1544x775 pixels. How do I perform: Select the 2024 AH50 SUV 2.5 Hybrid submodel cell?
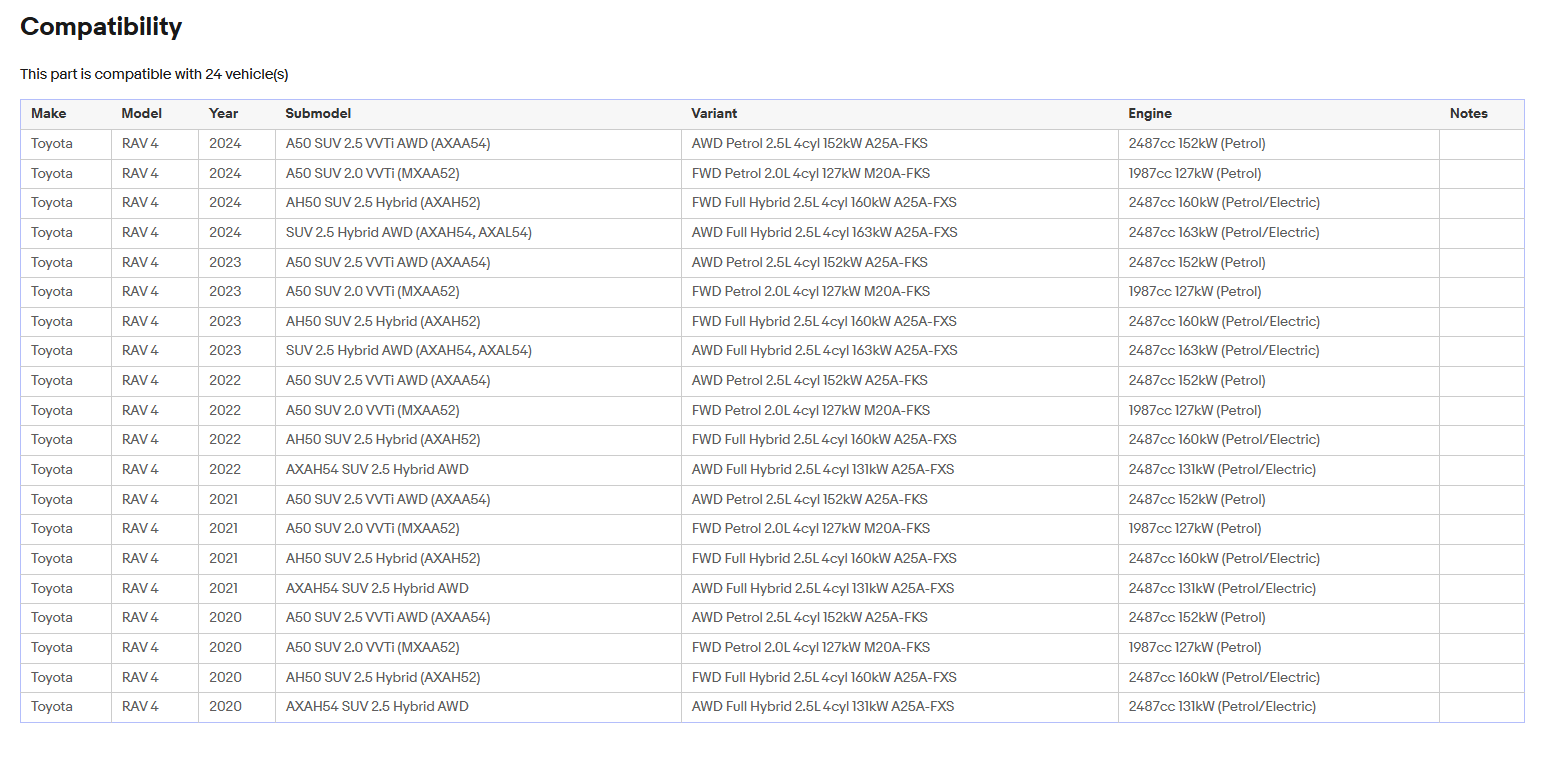(x=478, y=203)
